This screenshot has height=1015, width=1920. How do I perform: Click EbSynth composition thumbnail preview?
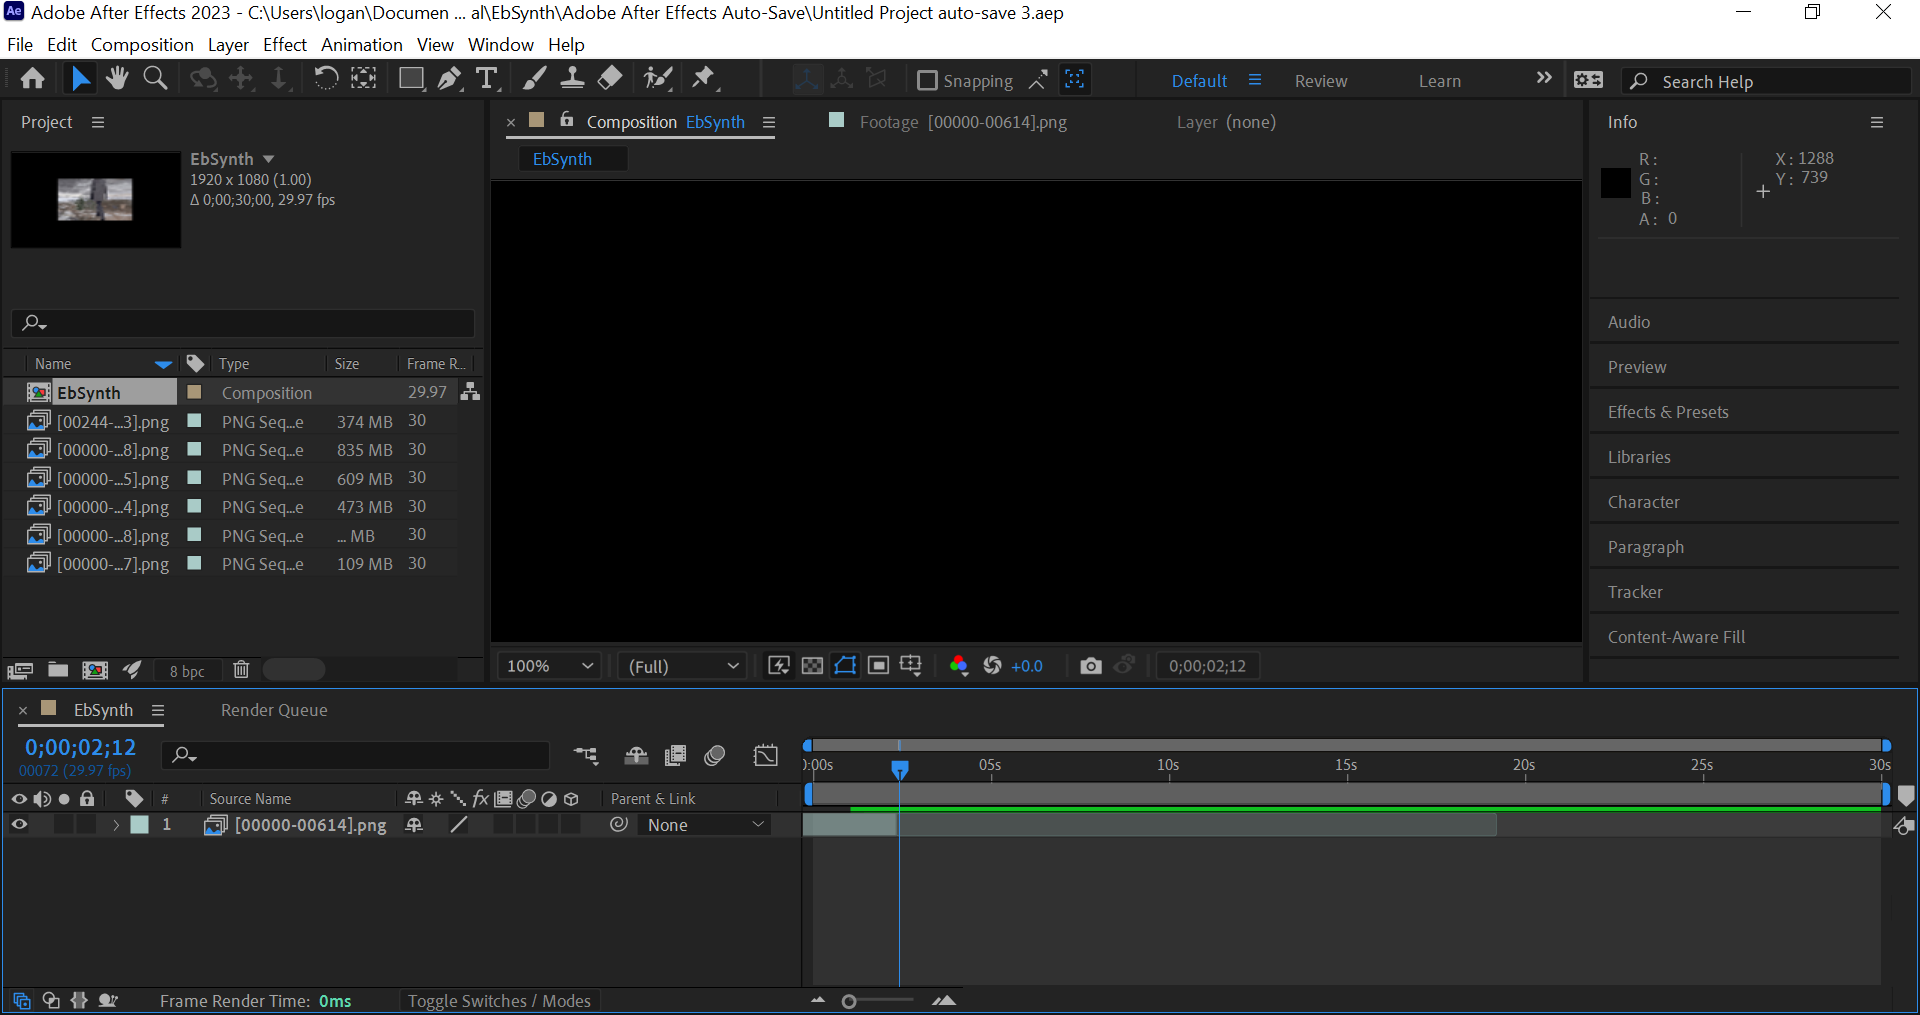pyautogui.click(x=96, y=200)
